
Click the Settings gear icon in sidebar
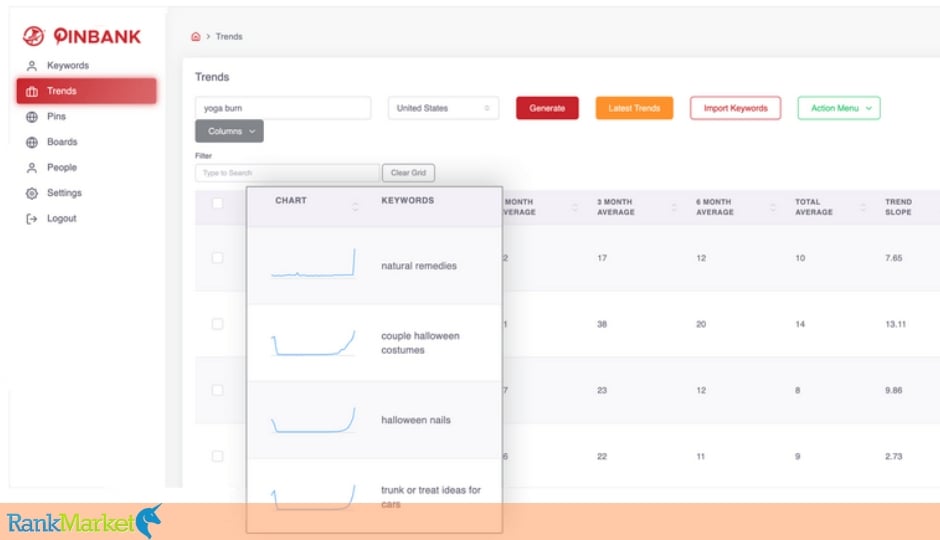pyautogui.click(x=32, y=194)
